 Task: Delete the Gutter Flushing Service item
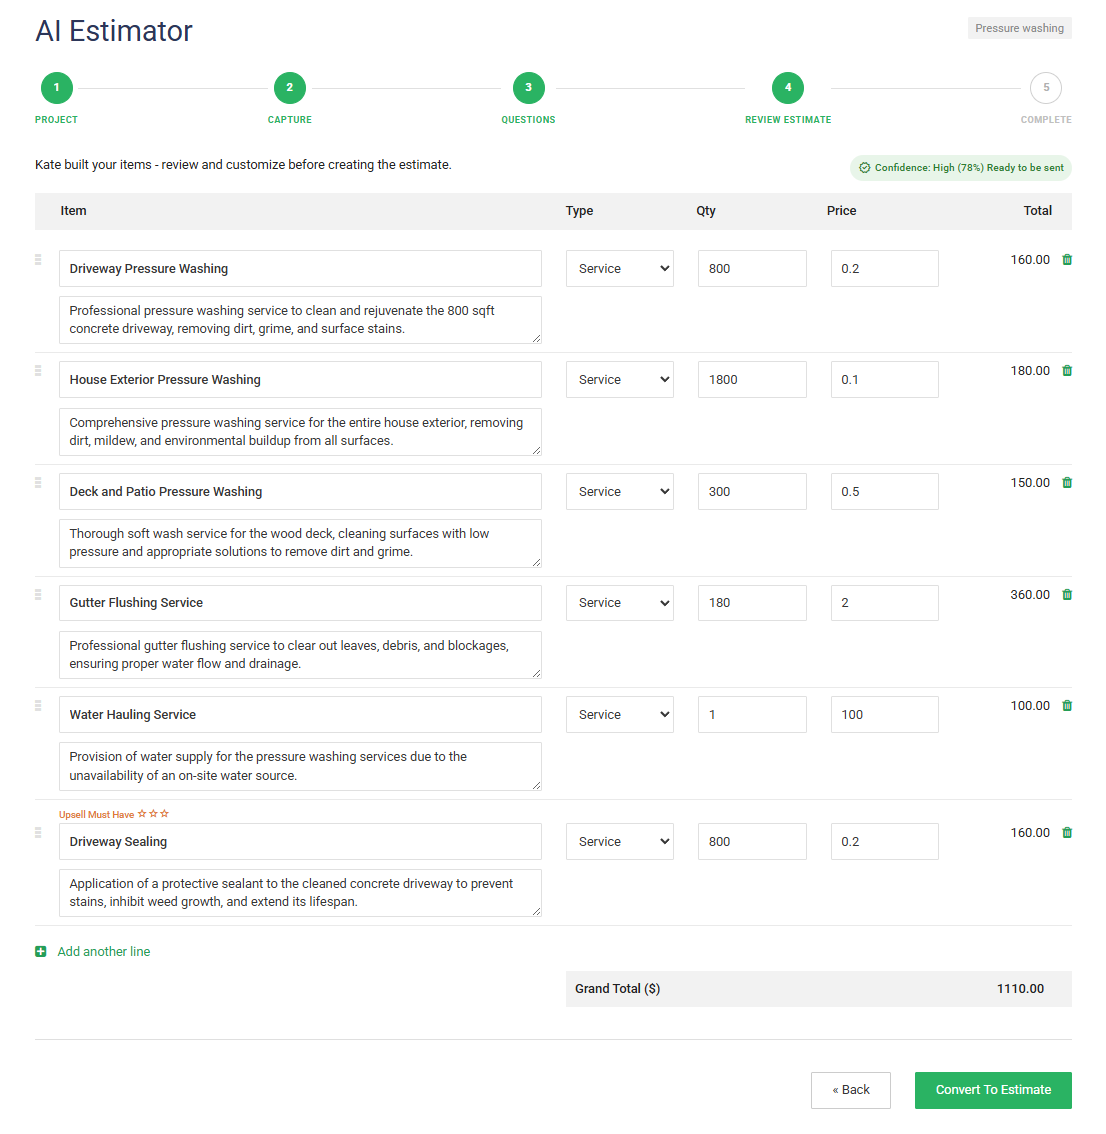click(1067, 595)
